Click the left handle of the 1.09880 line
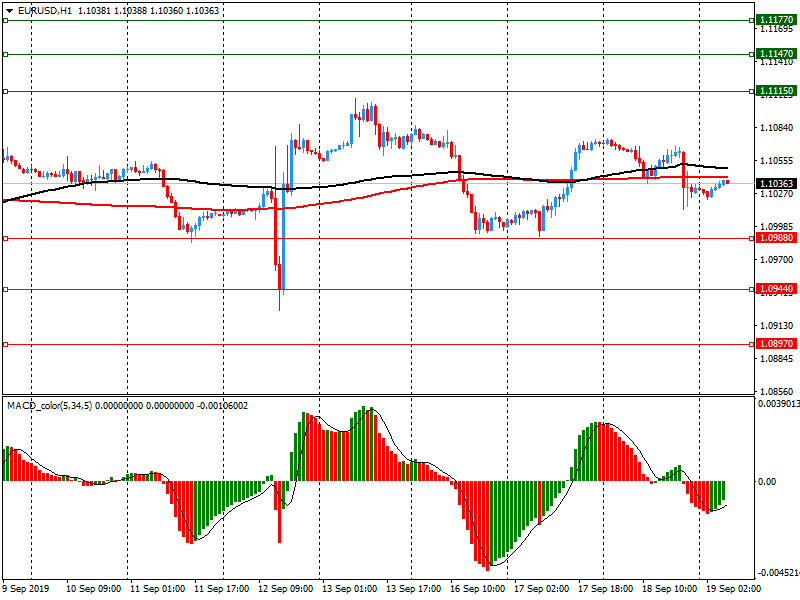Screen dimensions: 800x600 pos(6,238)
